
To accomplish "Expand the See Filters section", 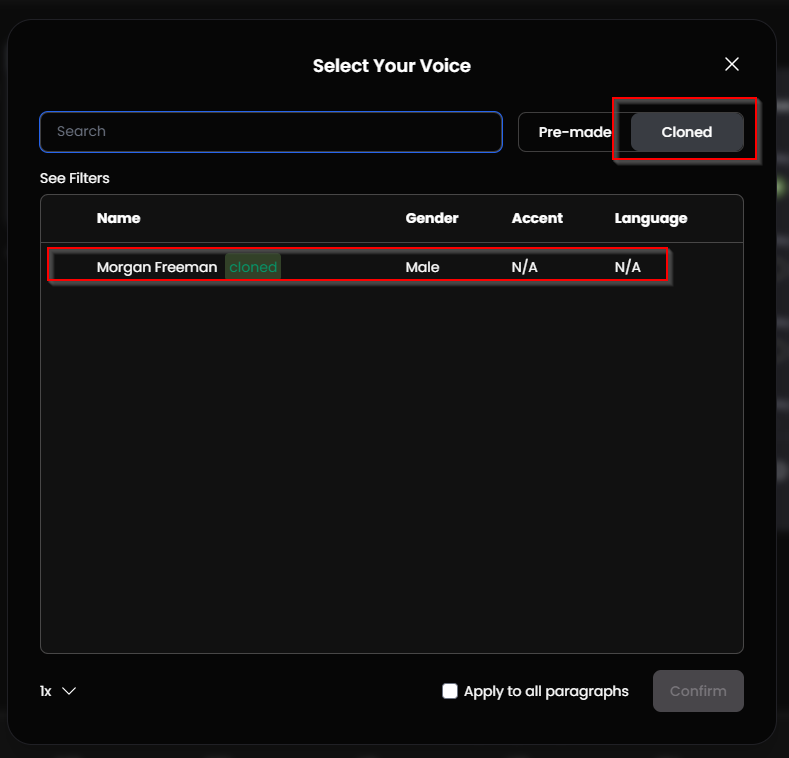I will coord(75,178).
